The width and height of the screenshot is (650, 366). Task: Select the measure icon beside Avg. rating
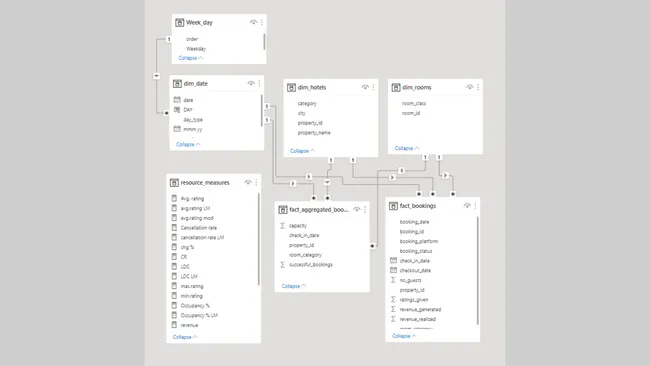(174, 198)
